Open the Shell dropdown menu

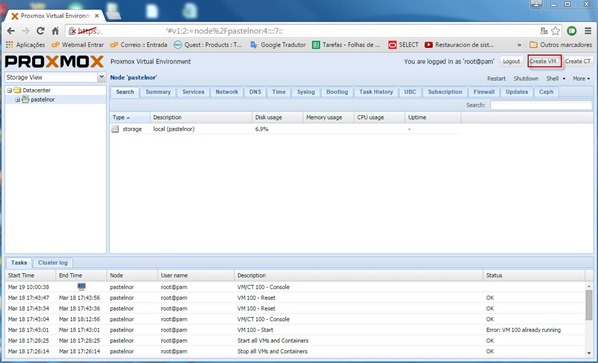556,79
